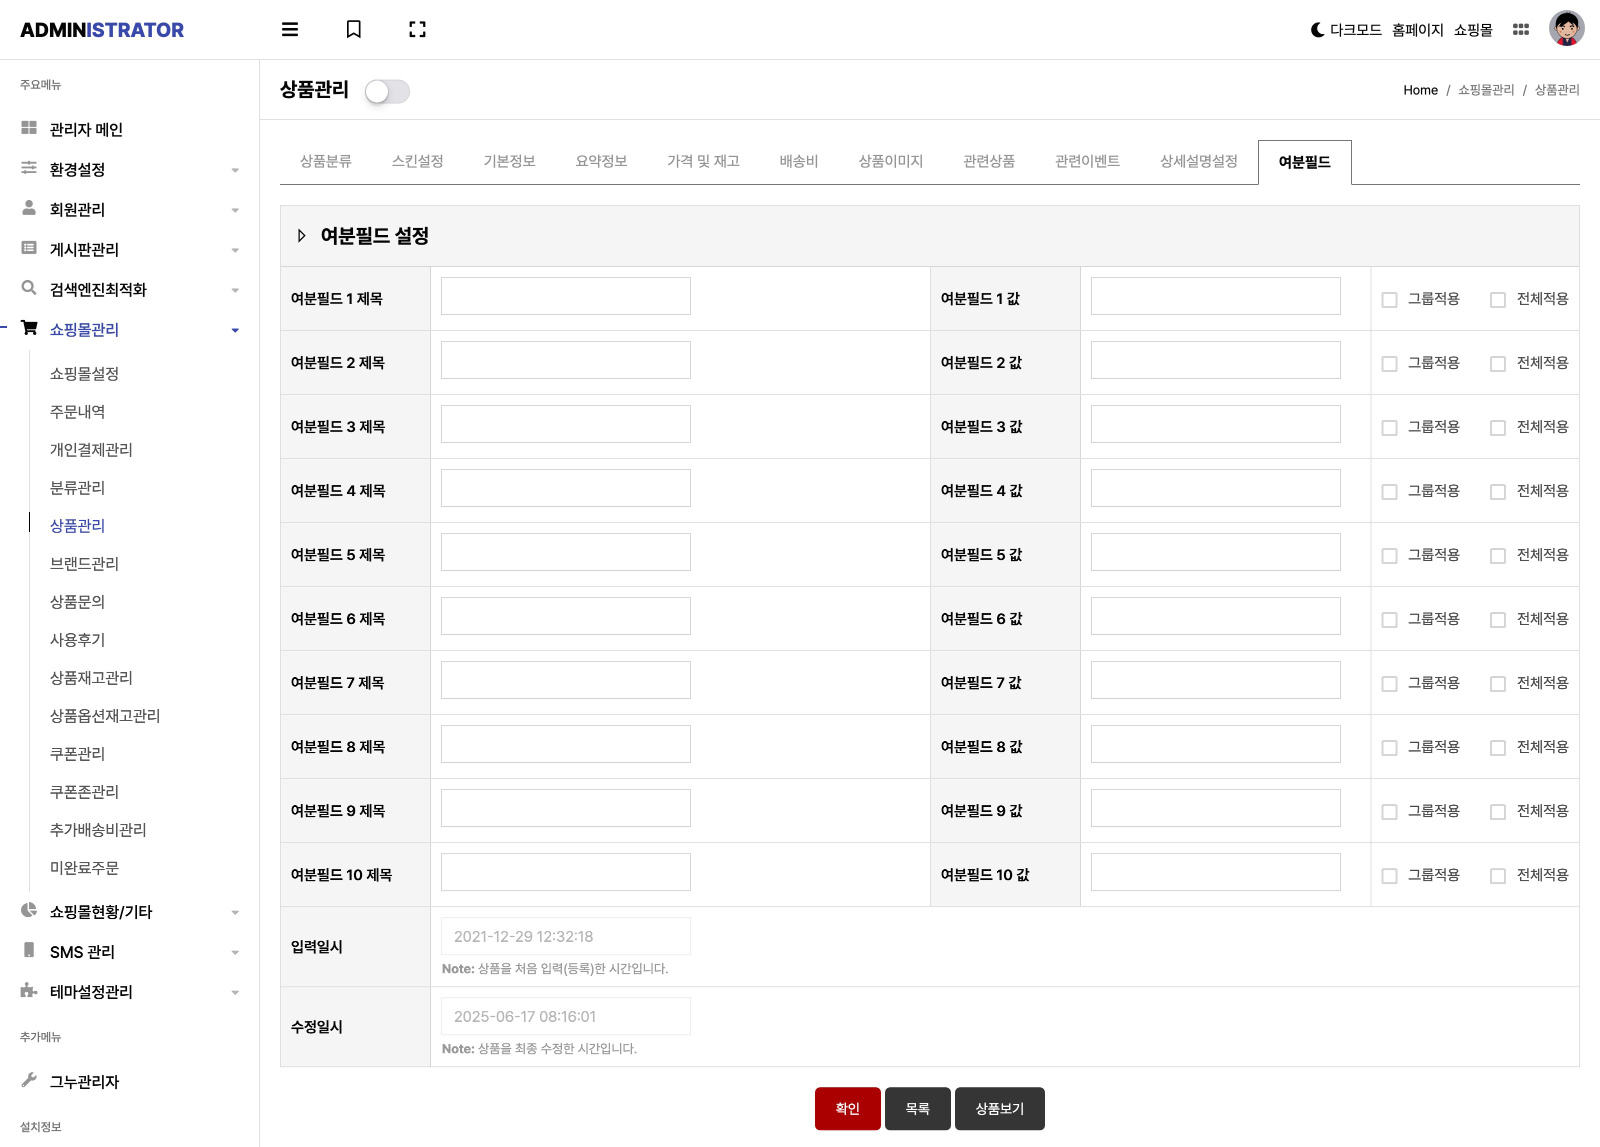The height and width of the screenshot is (1147, 1600).
Task: Check 그룹적용 for 여분필드 1
Action: pyautogui.click(x=1389, y=300)
